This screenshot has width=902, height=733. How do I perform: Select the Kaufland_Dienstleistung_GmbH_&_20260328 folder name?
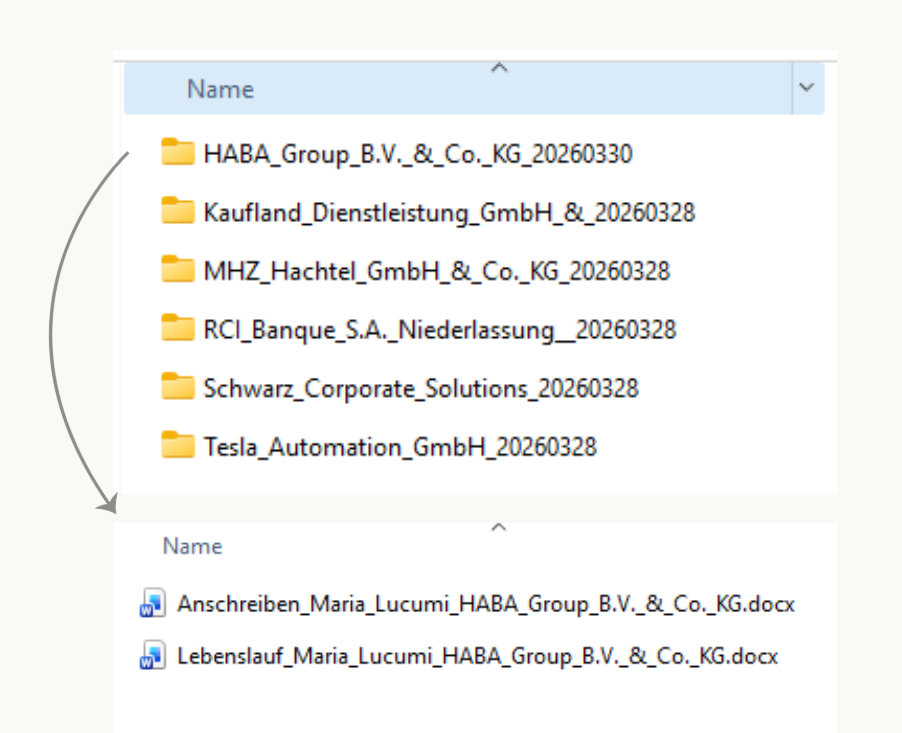(448, 213)
